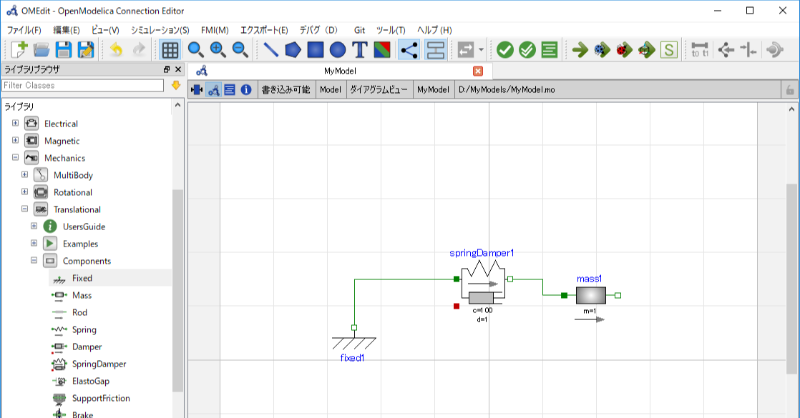Screen dimensions: 800x418
Task: Toggle transition mode button
Action: pos(435,50)
